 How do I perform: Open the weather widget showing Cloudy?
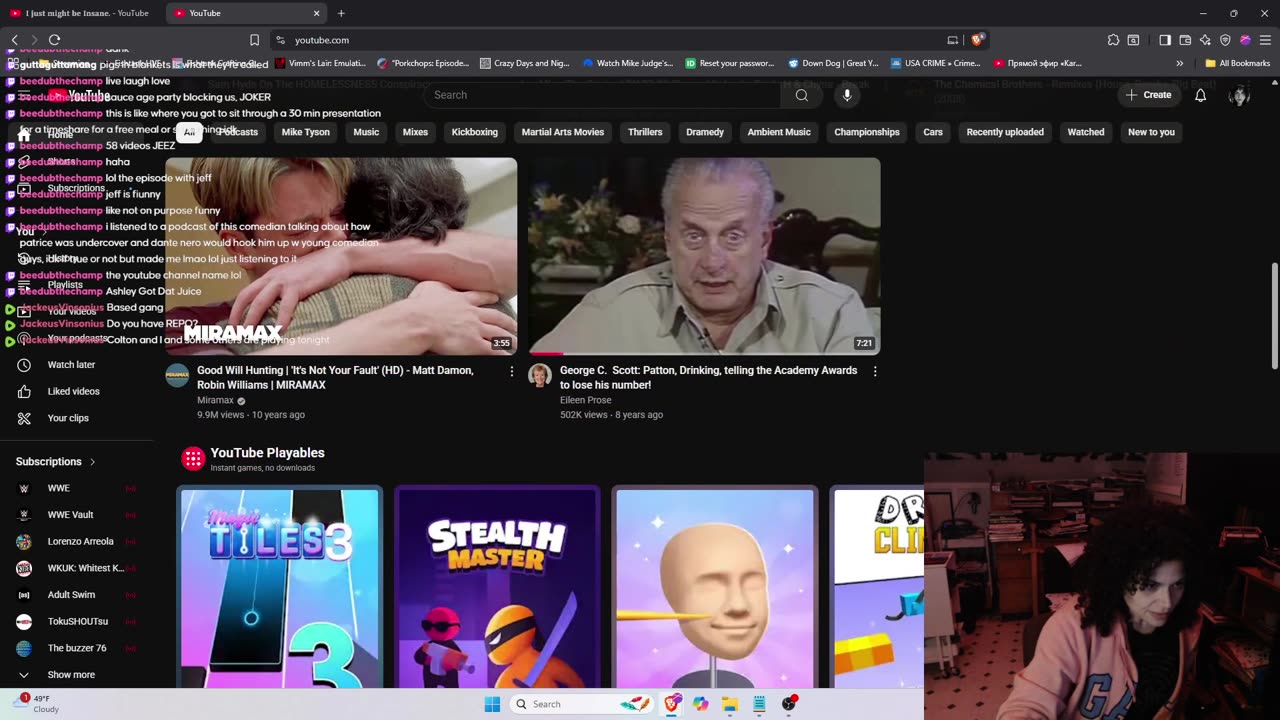(x=38, y=704)
